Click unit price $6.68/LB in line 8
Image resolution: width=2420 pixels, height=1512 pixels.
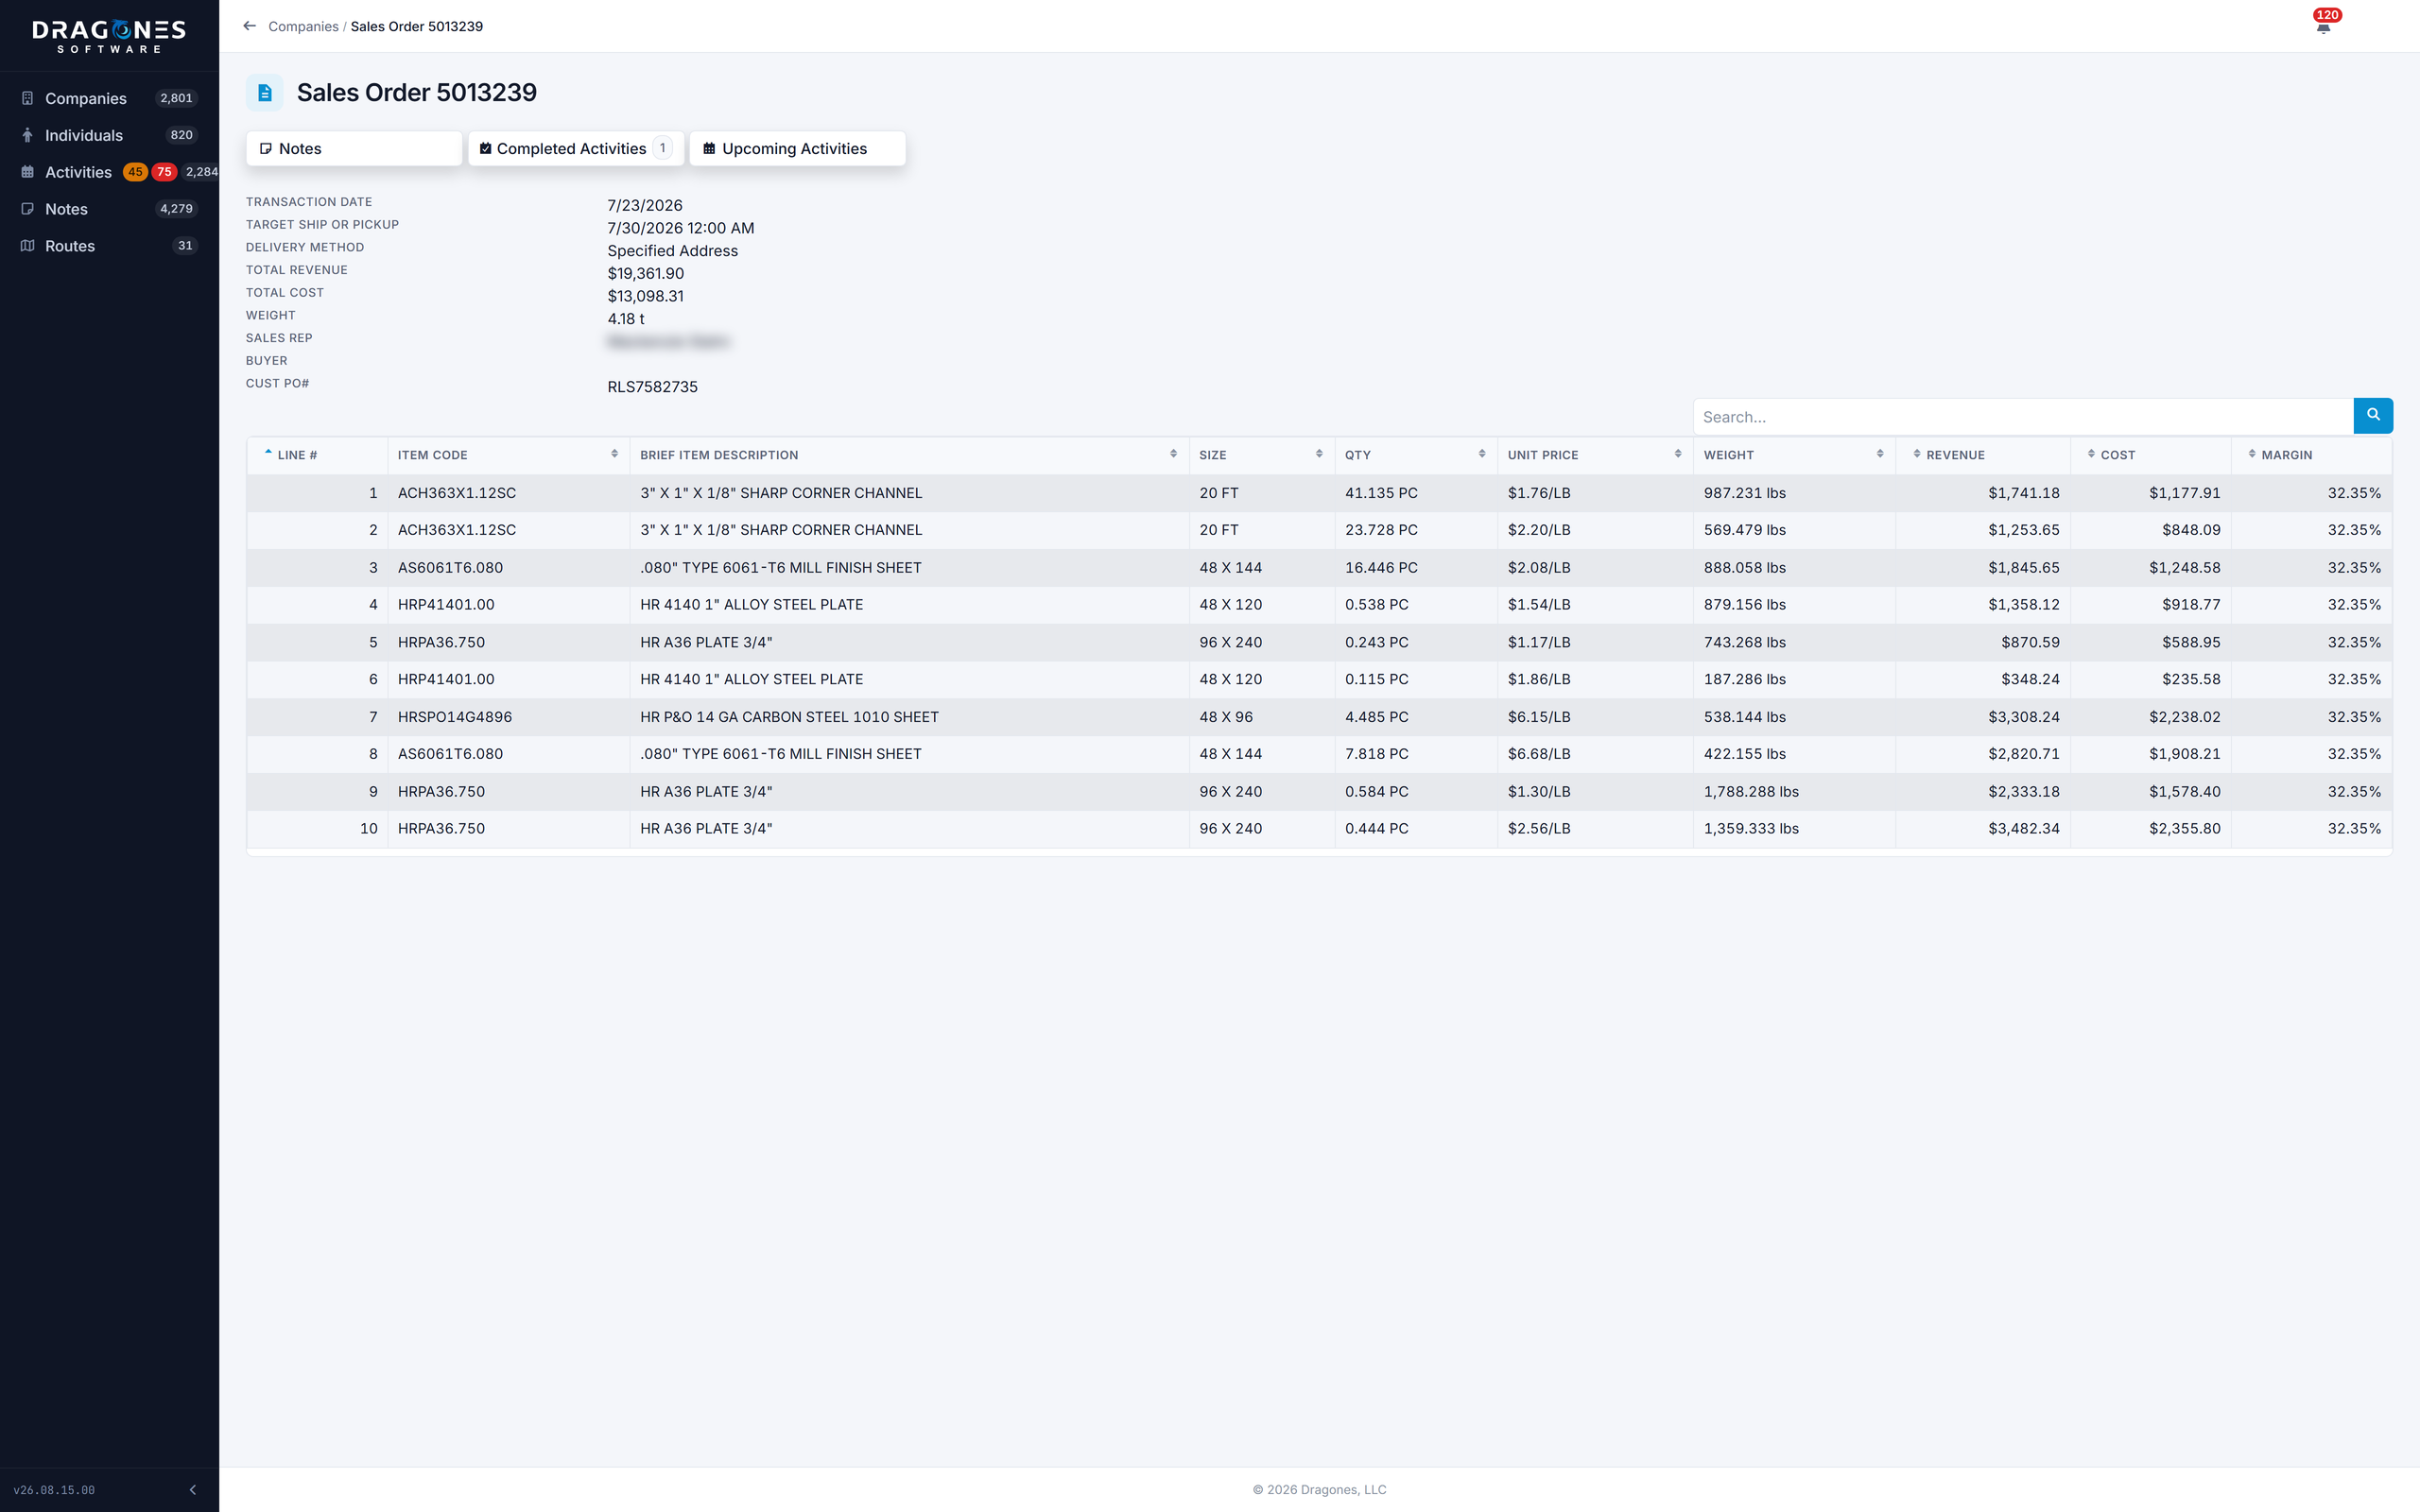click(1539, 754)
